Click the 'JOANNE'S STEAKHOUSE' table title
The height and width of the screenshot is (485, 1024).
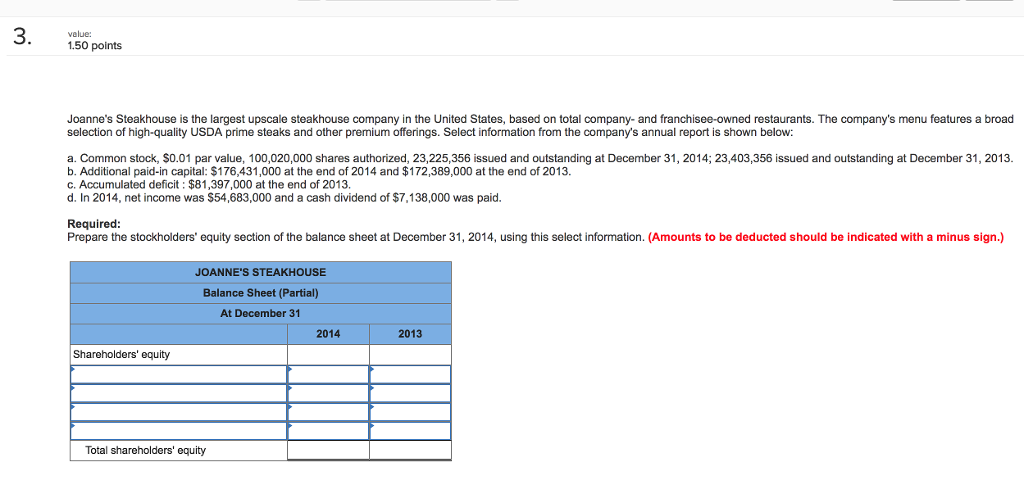[x=261, y=272]
